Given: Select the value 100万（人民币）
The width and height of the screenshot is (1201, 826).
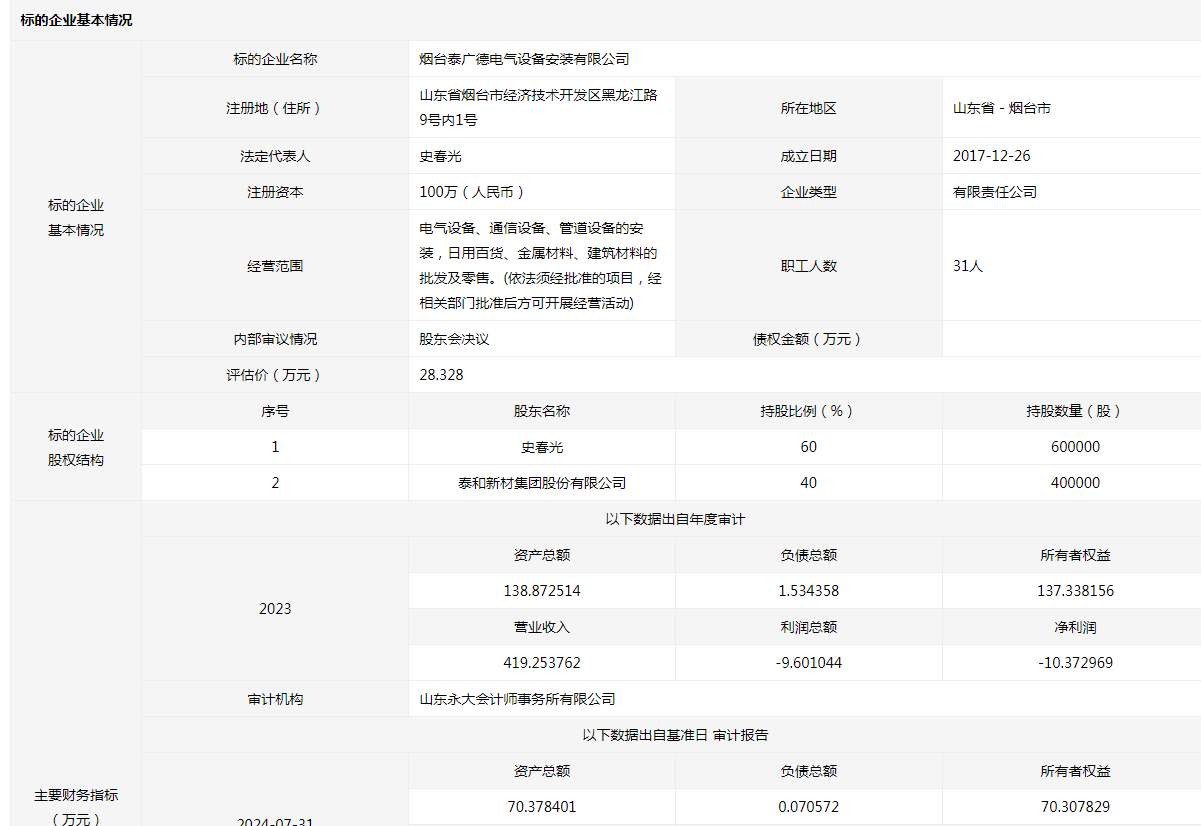Looking at the screenshot, I should (472, 192).
